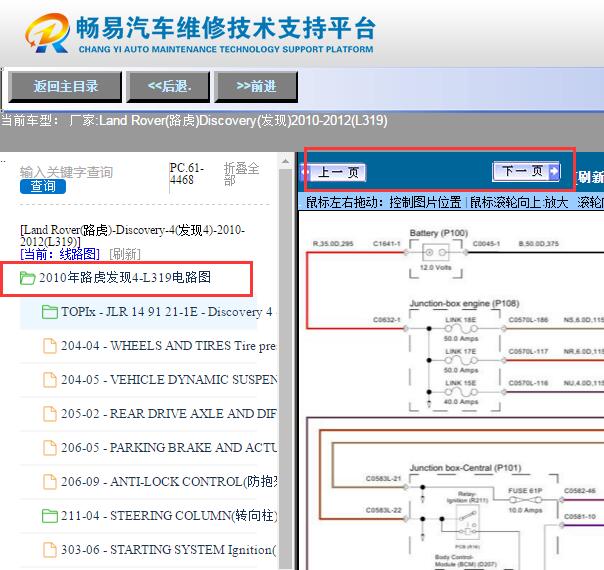Click the LINK 17E fuse symbol
604x570 pixels.
click(x=461, y=360)
